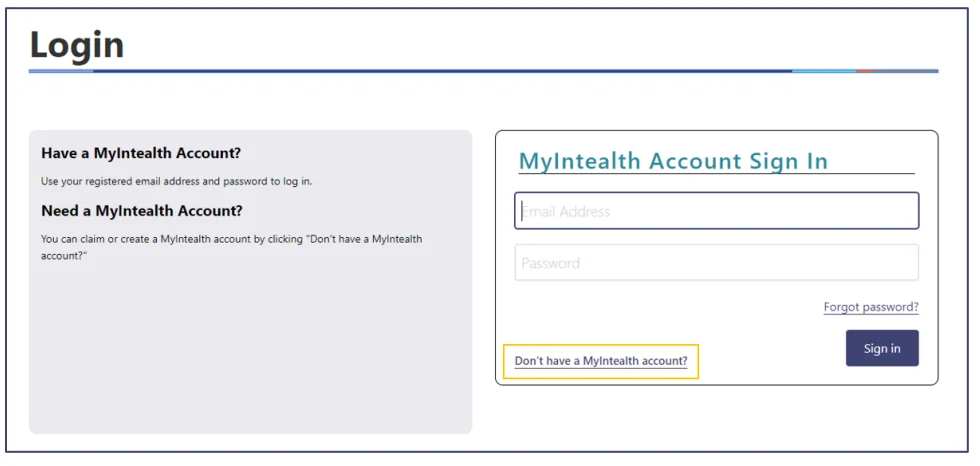The width and height of the screenshot is (980, 466).
Task: Place cursor at start of the Email Address field
Action: (x=523, y=211)
